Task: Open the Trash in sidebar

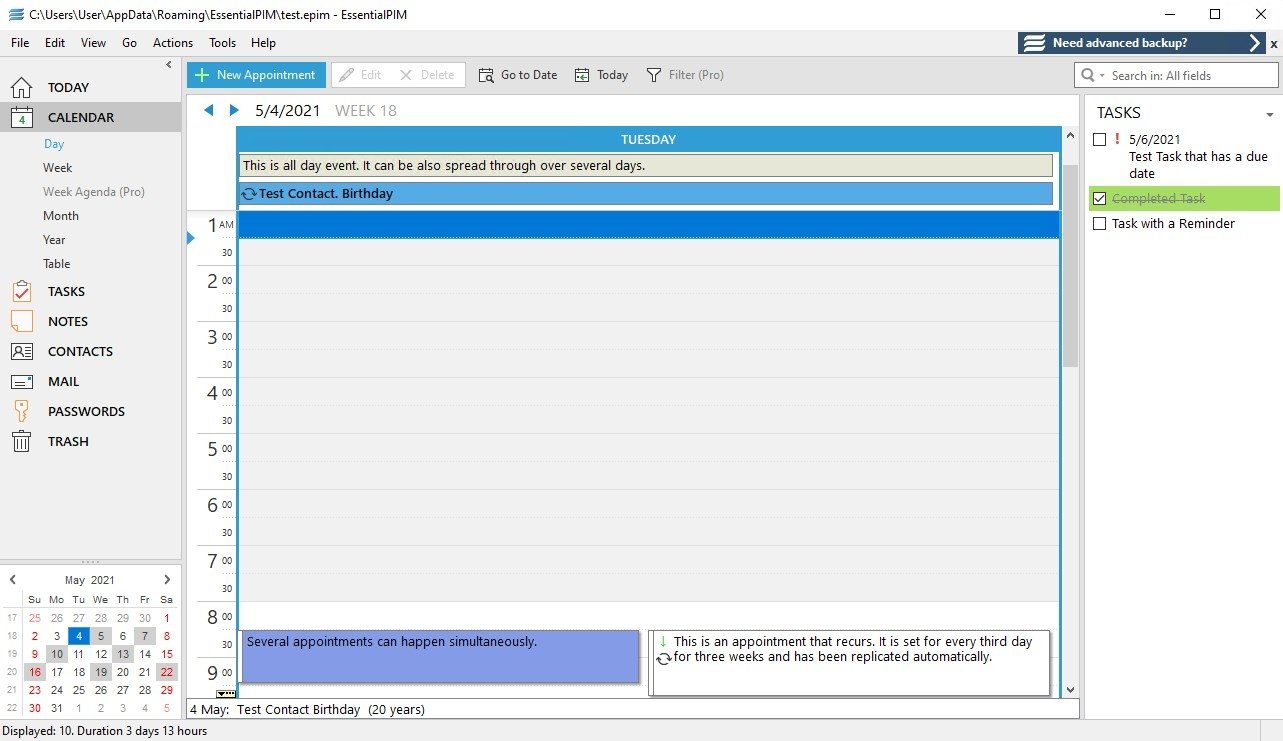Action: (68, 441)
